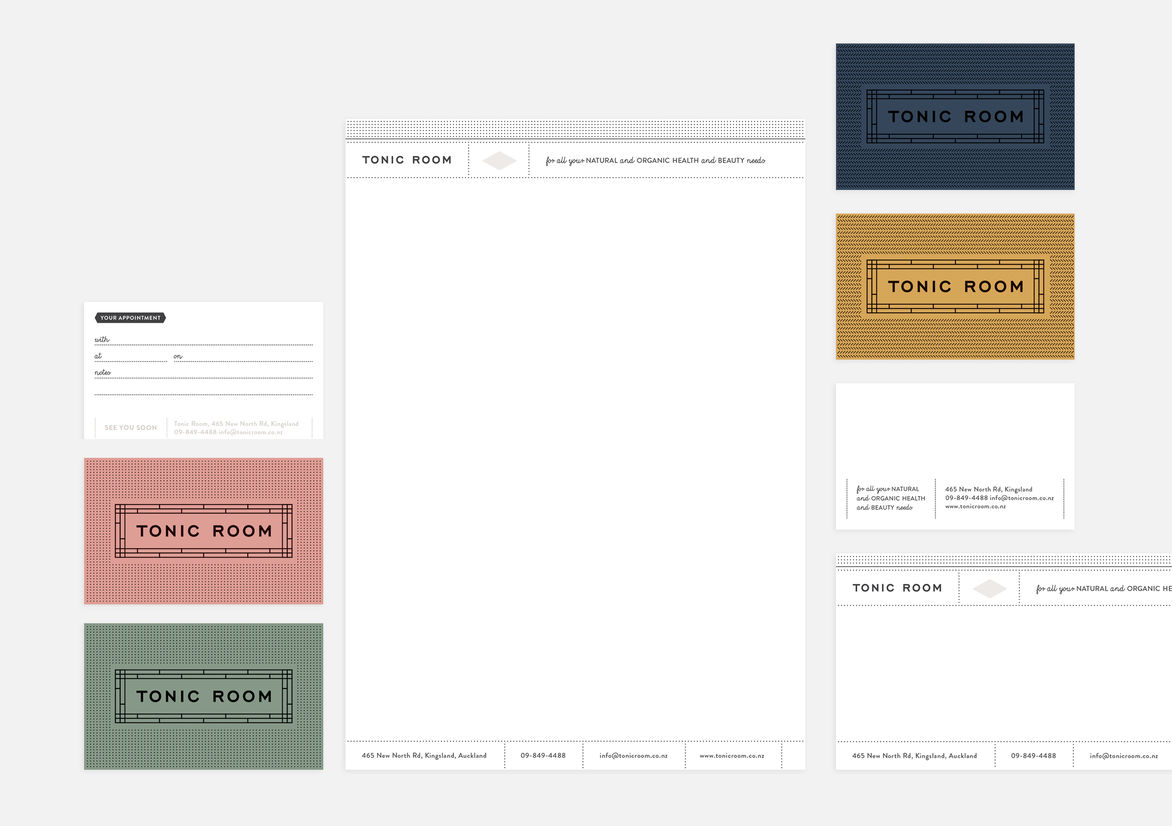The image size is (1172, 826).
Task: Click the 'at' field on appointment card
Action: click(131, 356)
